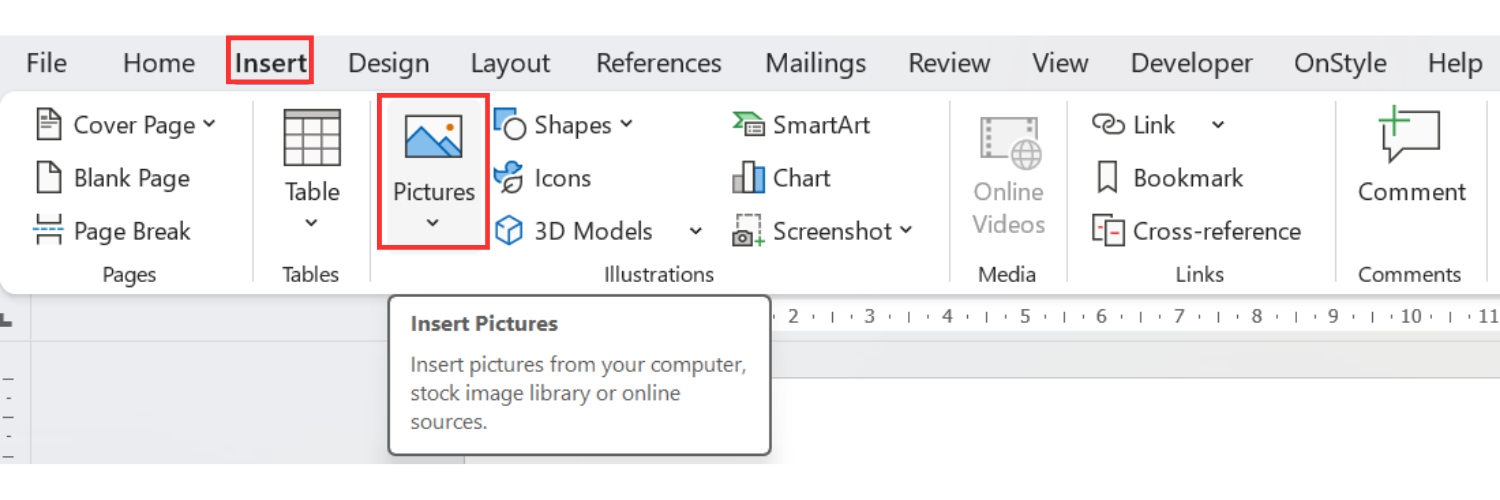
Task: Expand the Table dropdown chevron
Action: [312, 223]
